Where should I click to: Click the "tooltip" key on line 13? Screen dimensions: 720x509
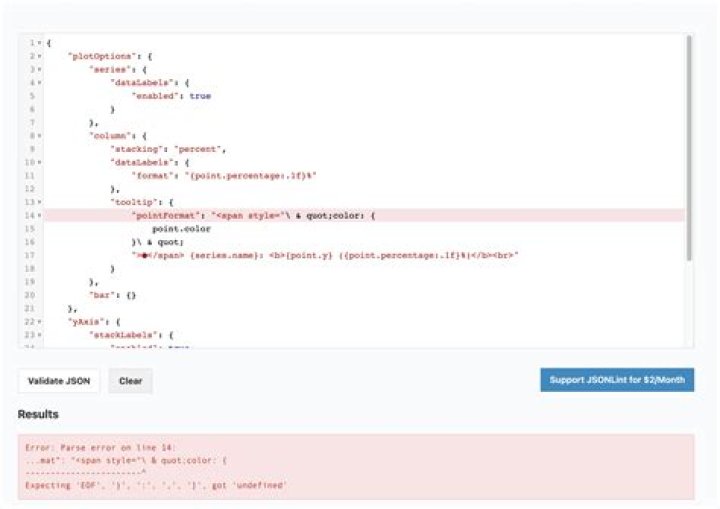click(133, 202)
